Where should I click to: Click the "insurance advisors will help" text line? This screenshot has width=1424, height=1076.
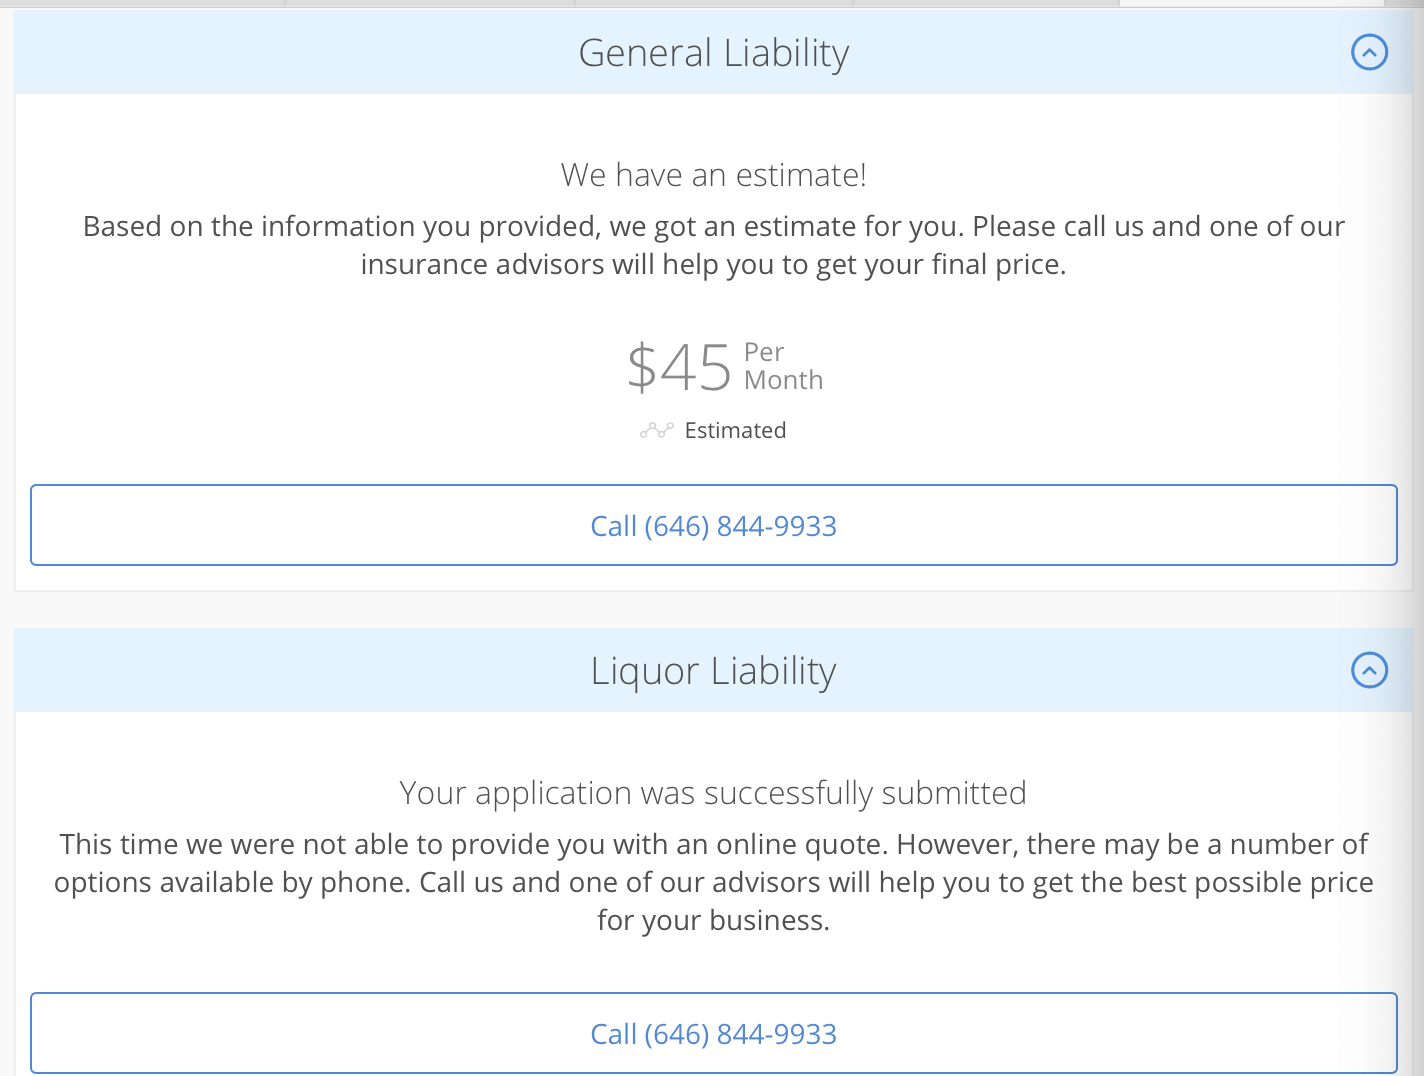(713, 265)
